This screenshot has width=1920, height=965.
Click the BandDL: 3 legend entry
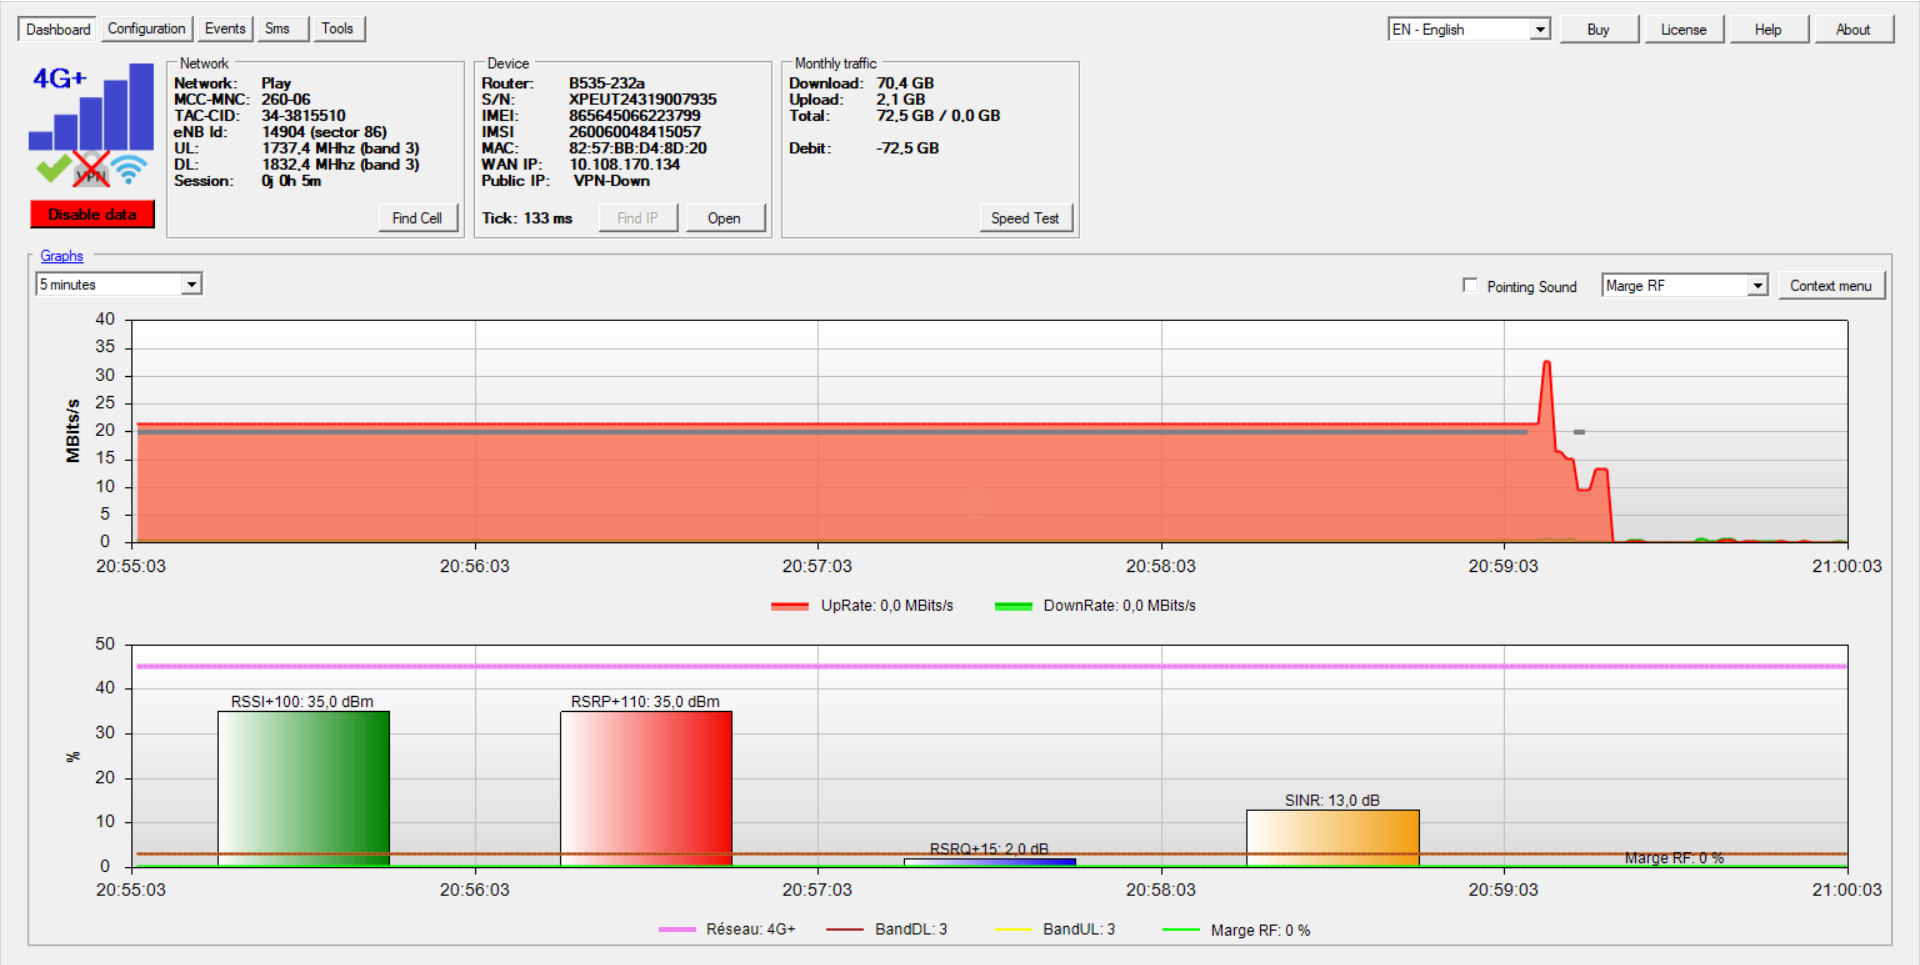click(x=887, y=930)
